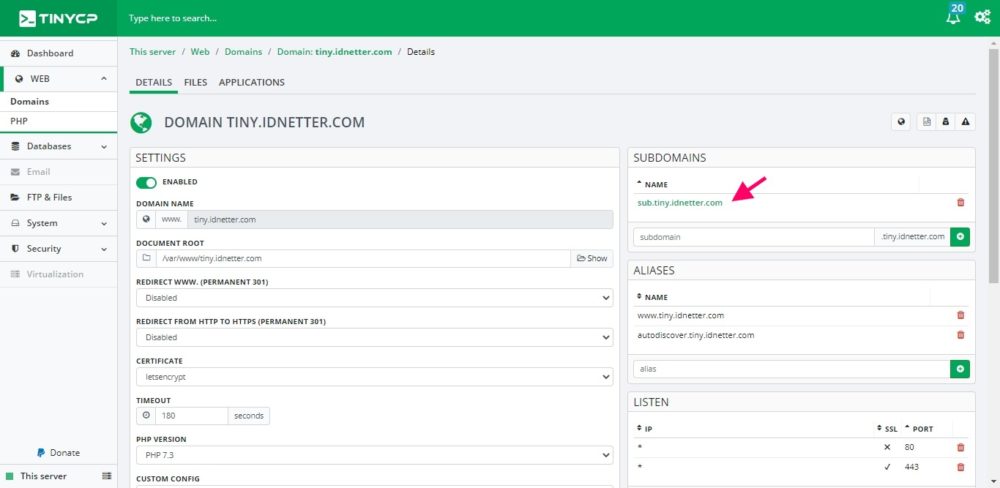Open the sub.tiny.idnetter.com subdomain link

click(680, 203)
